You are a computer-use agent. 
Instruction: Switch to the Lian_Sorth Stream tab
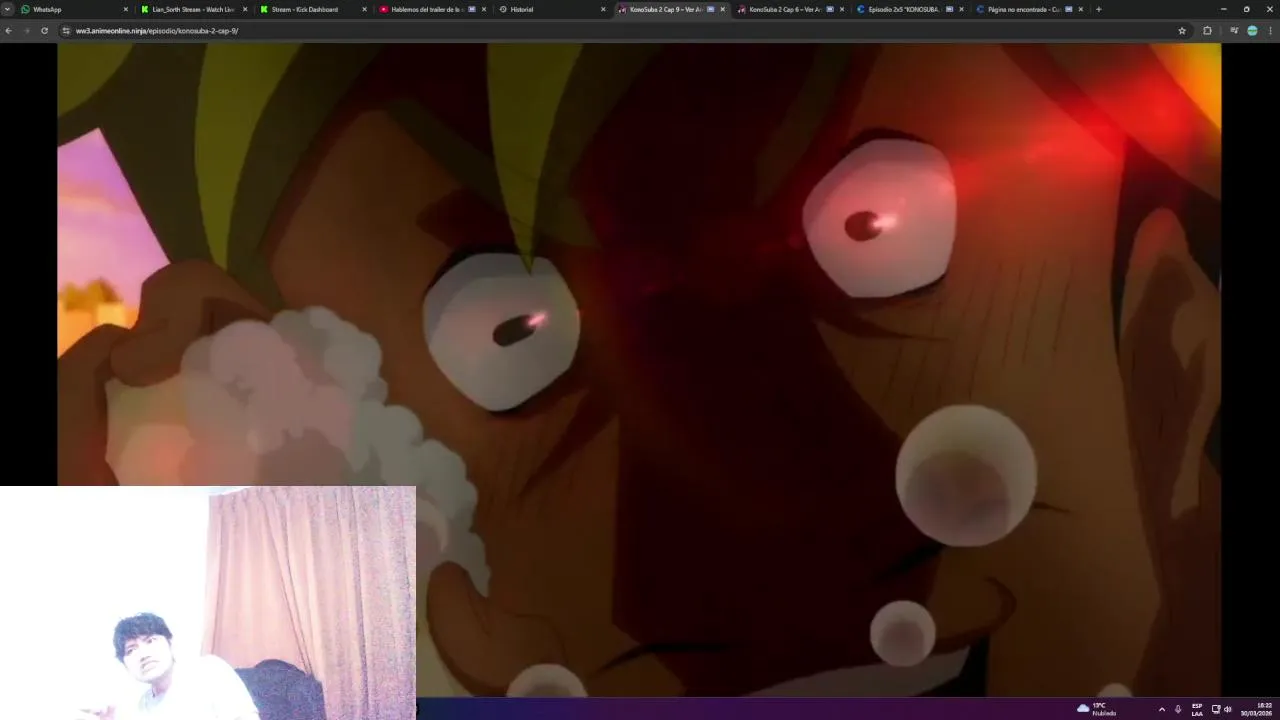(x=194, y=9)
